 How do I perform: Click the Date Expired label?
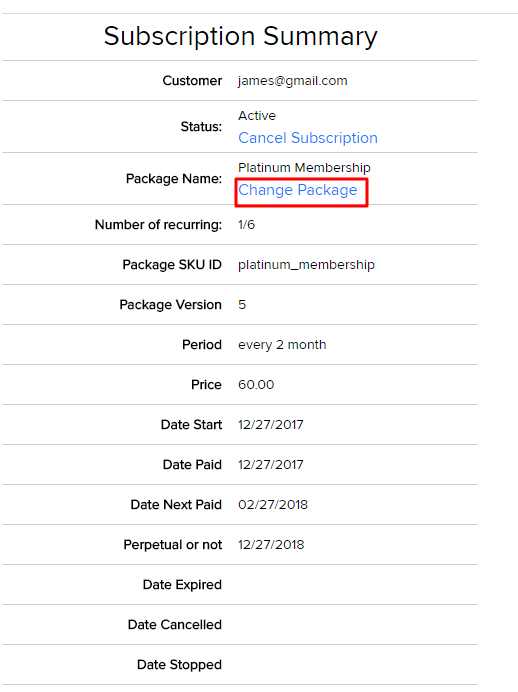pos(182,585)
